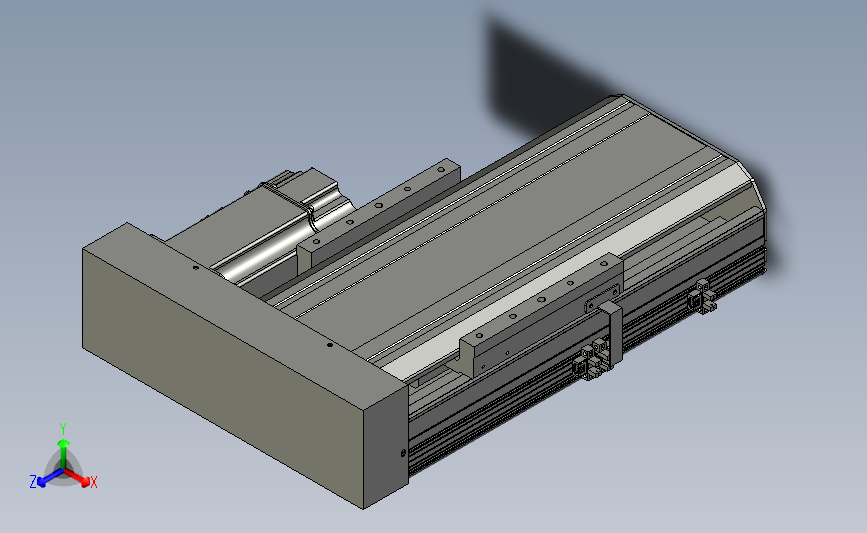This screenshot has width=867, height=533.
Task: Select the lone sensor near the far end
Action: 702,296
